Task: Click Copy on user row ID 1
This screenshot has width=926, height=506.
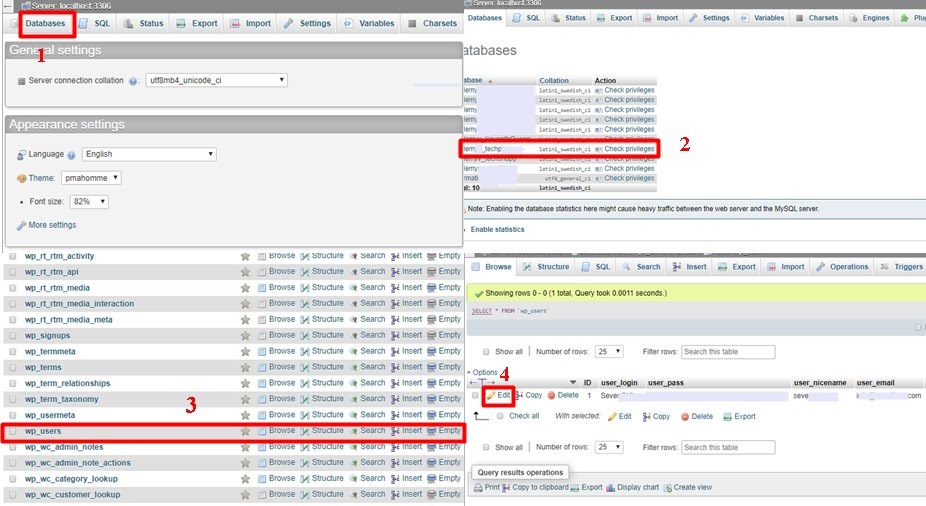Action: (x=529, y=396)
